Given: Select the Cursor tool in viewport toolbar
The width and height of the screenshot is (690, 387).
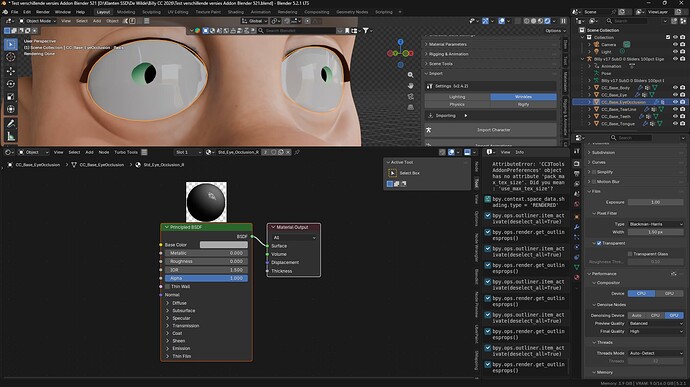Looking at the screenshot, I should [x=11, y=57].
